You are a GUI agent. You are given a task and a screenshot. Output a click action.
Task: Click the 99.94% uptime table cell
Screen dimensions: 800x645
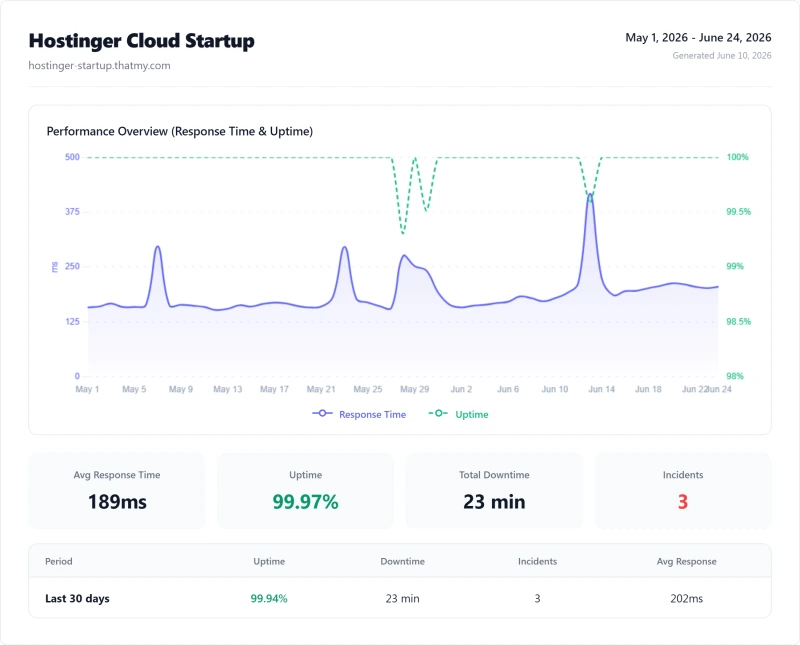click(x=269, y=599)
